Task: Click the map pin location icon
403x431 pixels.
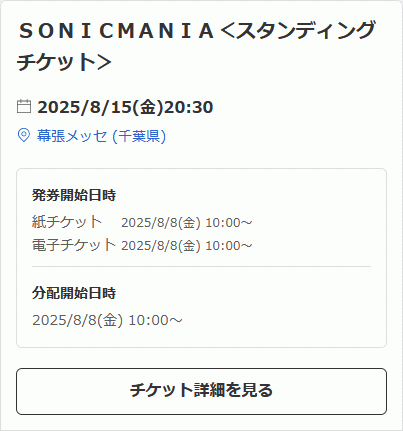Action: (x=24, y=135)
